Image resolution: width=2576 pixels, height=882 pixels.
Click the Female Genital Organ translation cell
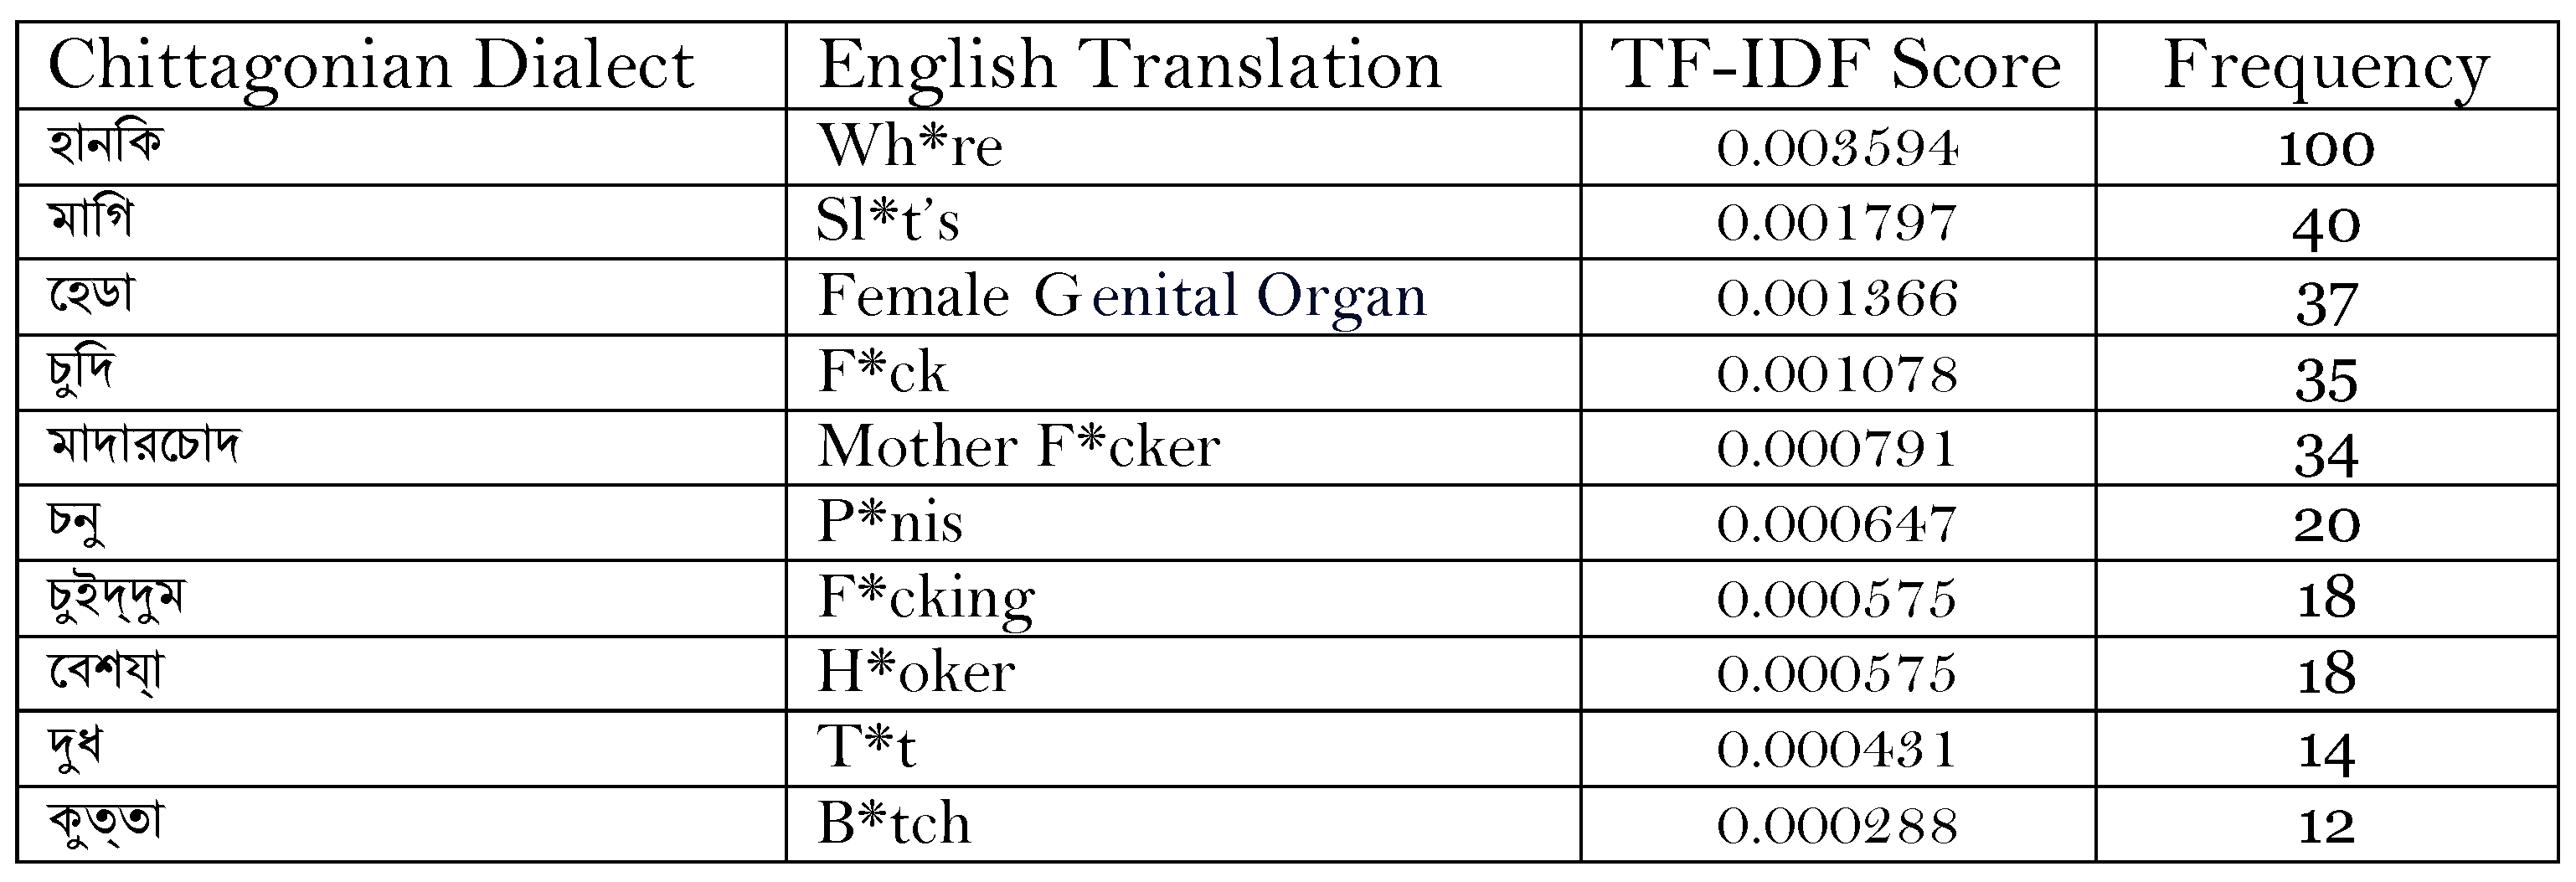[1122, 297]
